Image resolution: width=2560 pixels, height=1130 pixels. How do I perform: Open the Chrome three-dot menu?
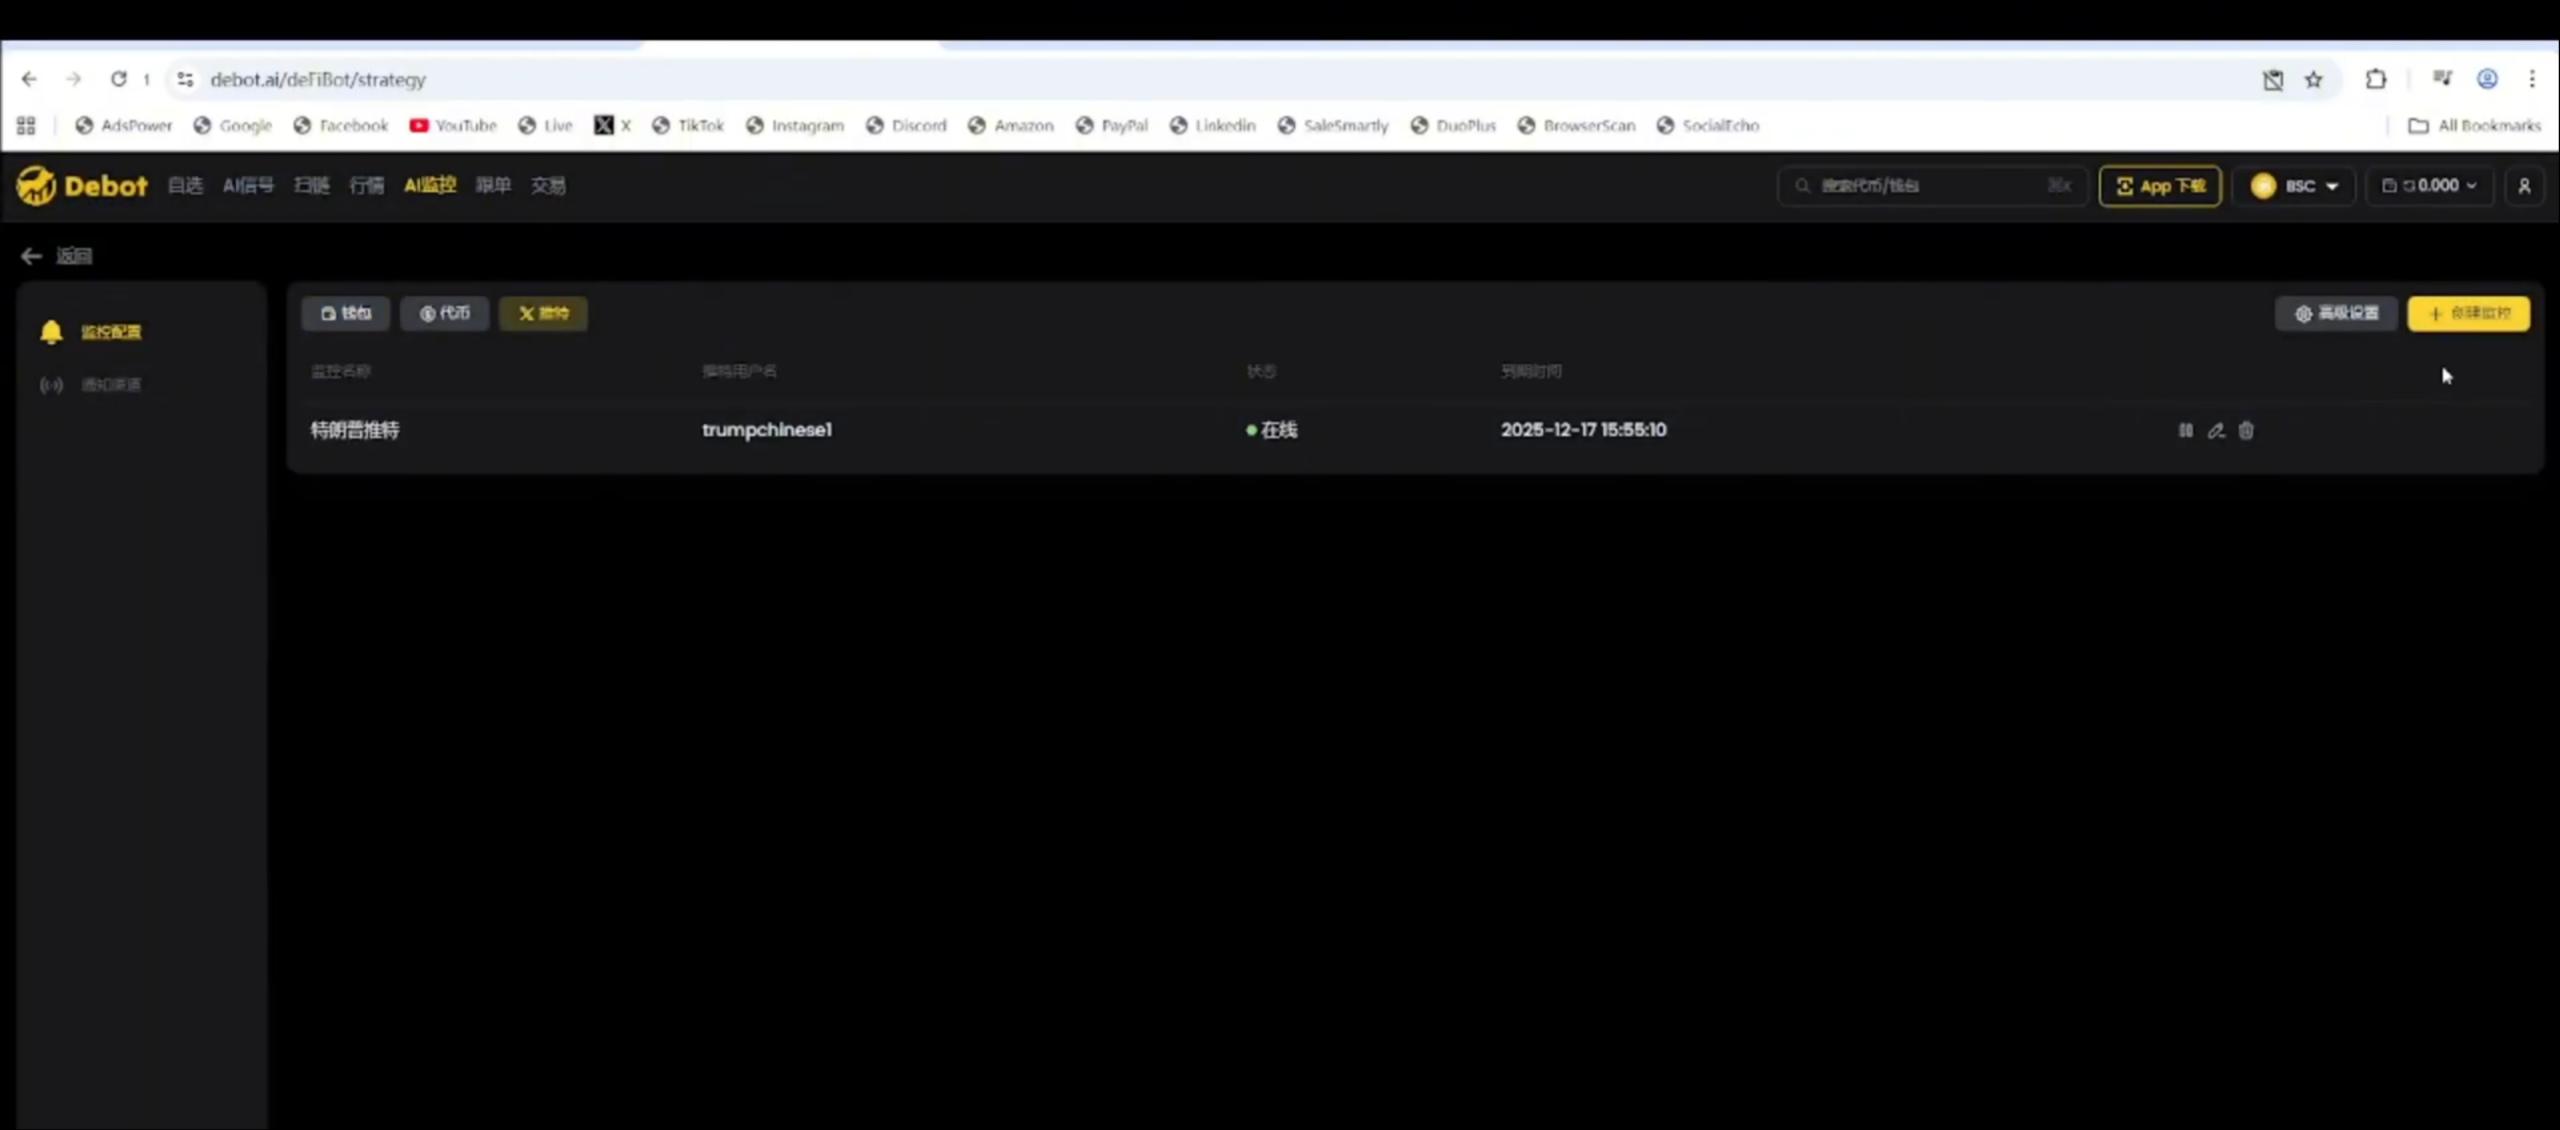tap(2532, 80)
